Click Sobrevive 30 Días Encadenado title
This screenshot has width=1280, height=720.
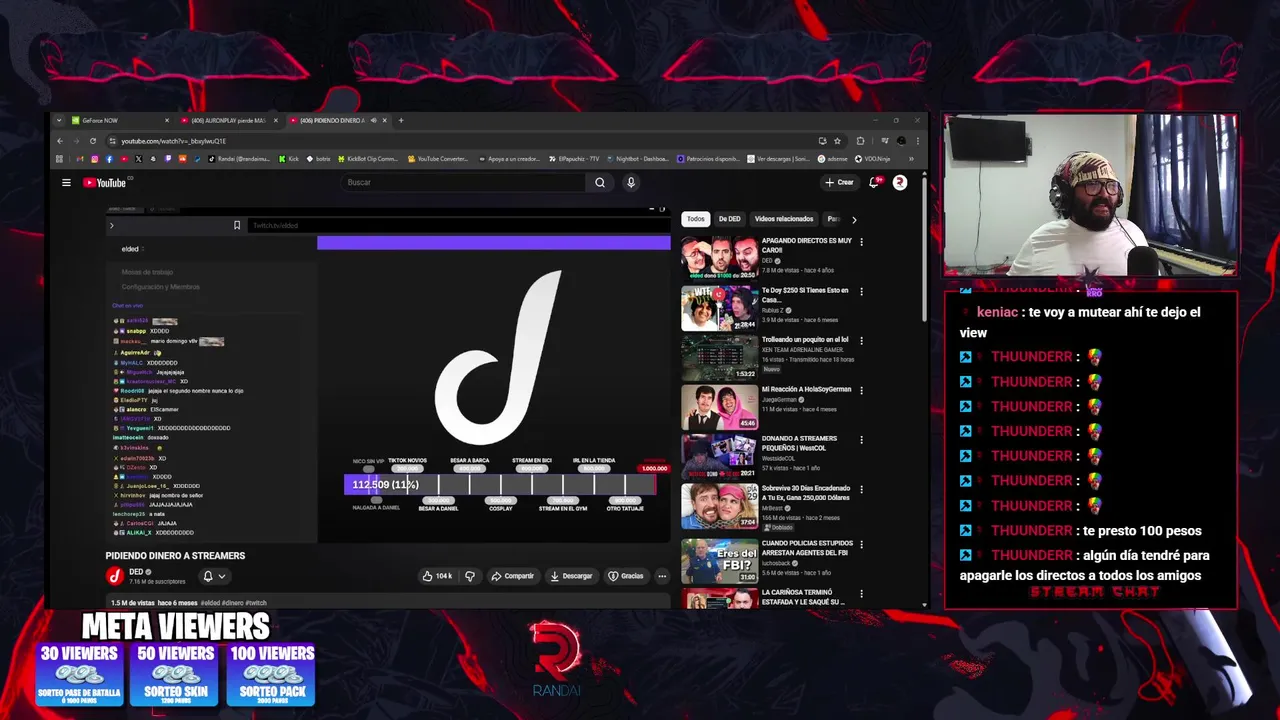[805, 492]
